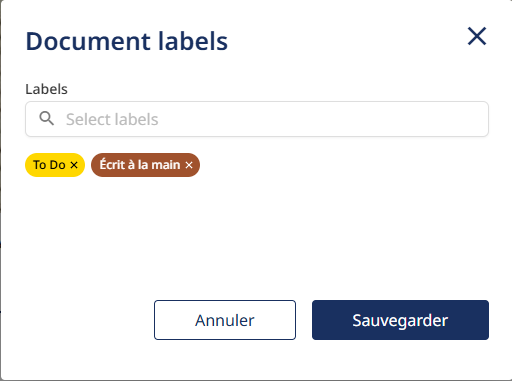This screenshot has width=512, height=381.
Task: Open the labels selection combo box
Action: click(257, 119)
